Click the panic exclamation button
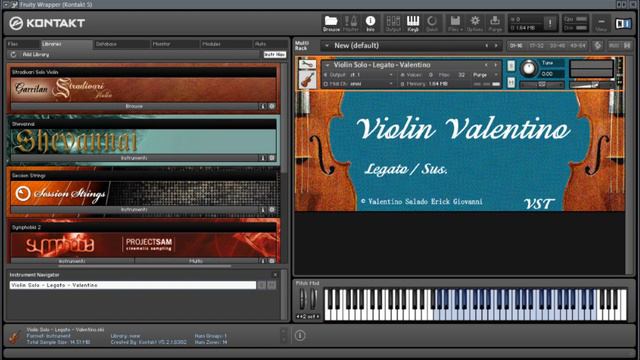This screenshot has width=640, height=360. (550, 23)
